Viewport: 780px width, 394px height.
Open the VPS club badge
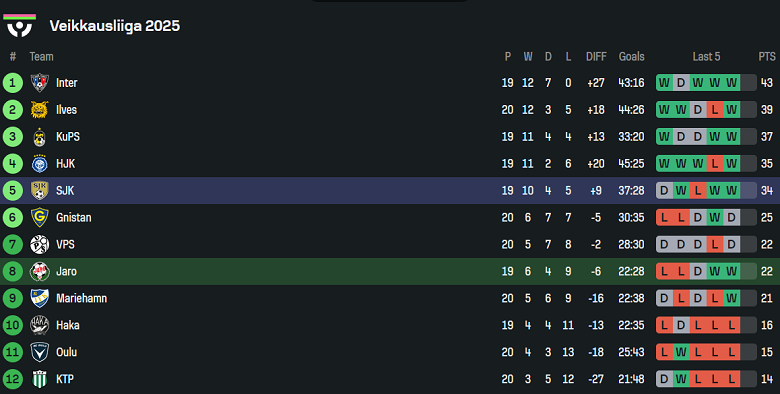39,244
